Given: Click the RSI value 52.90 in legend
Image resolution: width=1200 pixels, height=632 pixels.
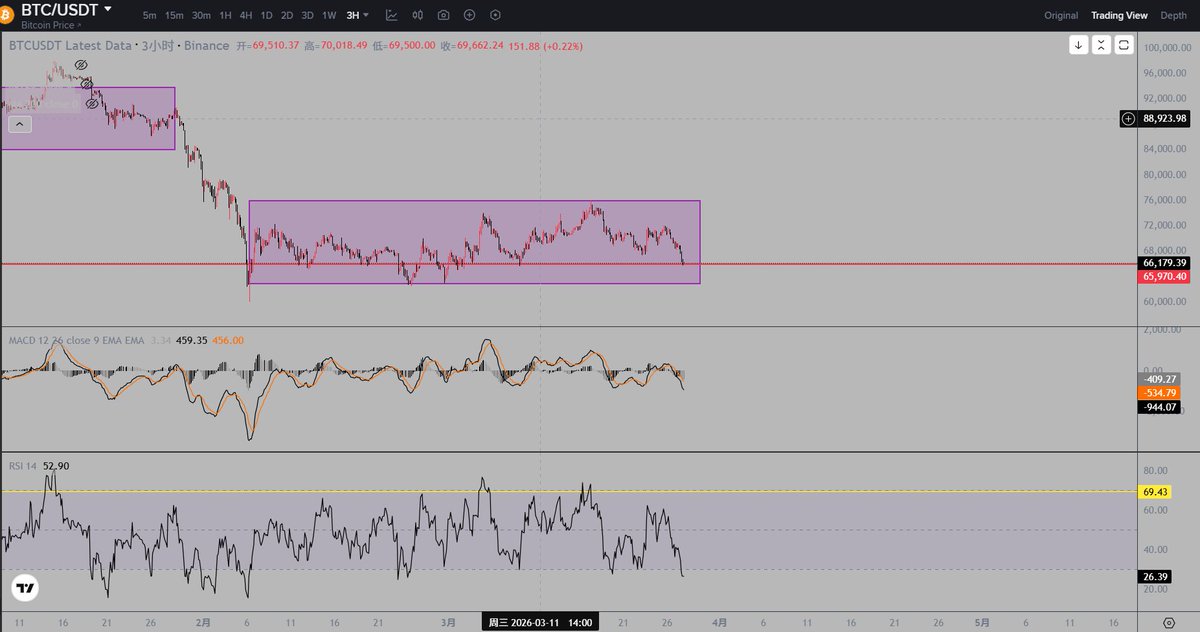Looking at the screenshot, I should click(56, 466).
